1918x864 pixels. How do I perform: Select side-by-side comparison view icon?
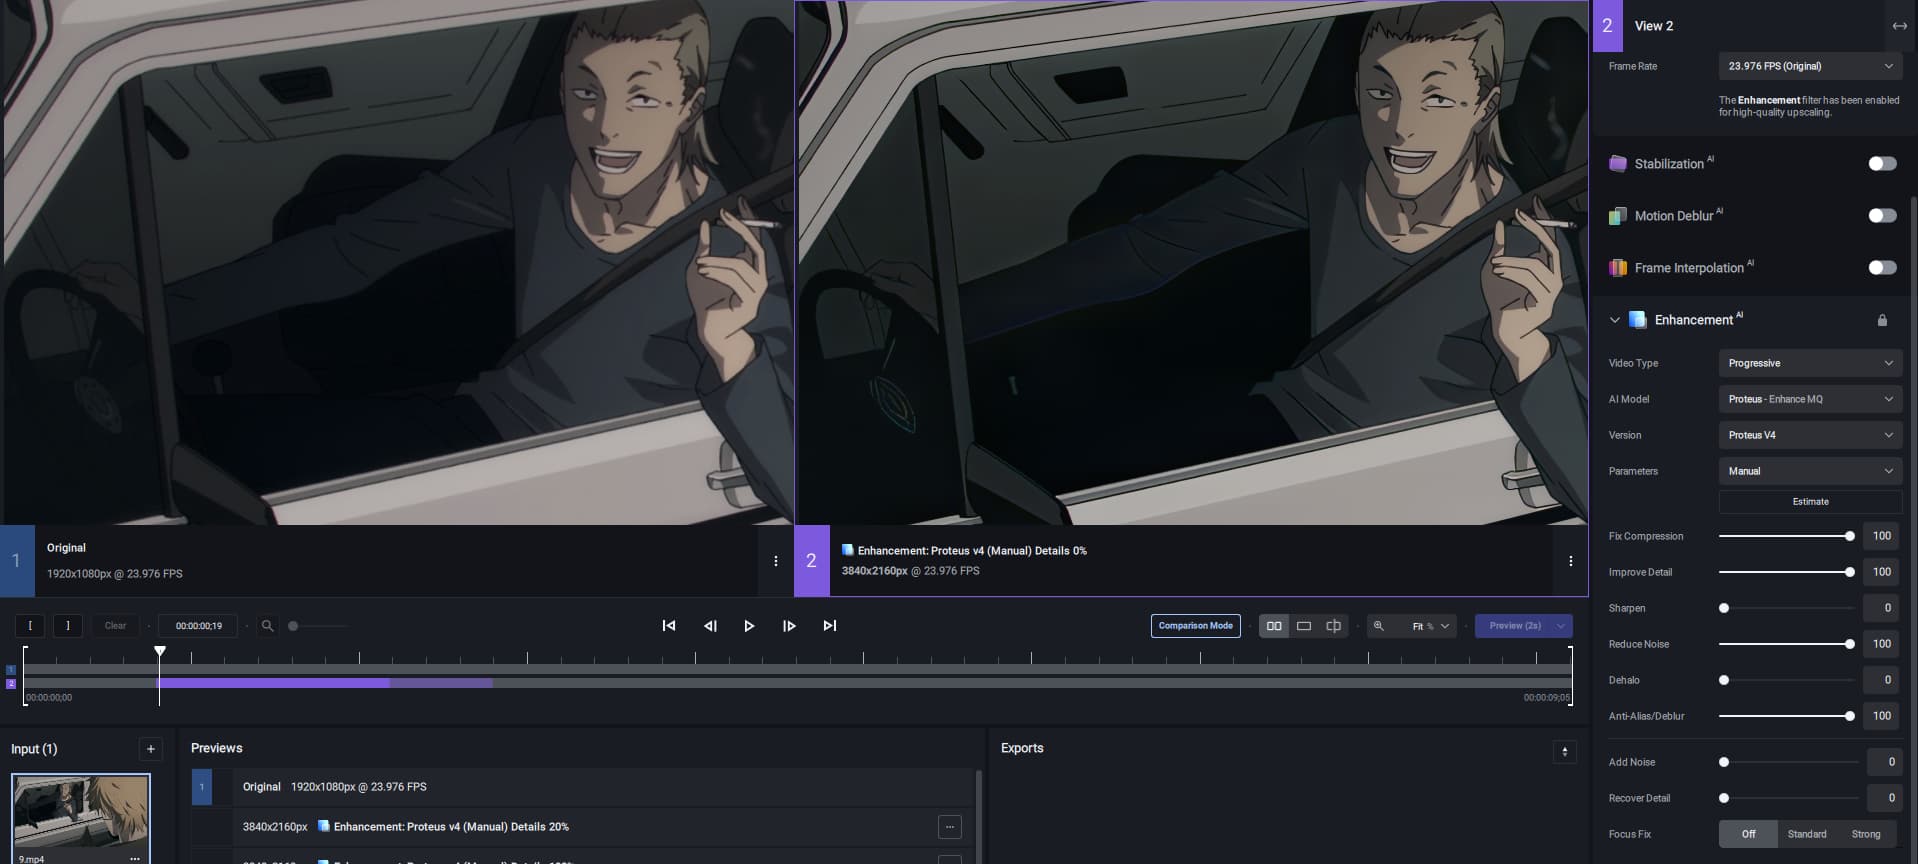[1274, 626]
